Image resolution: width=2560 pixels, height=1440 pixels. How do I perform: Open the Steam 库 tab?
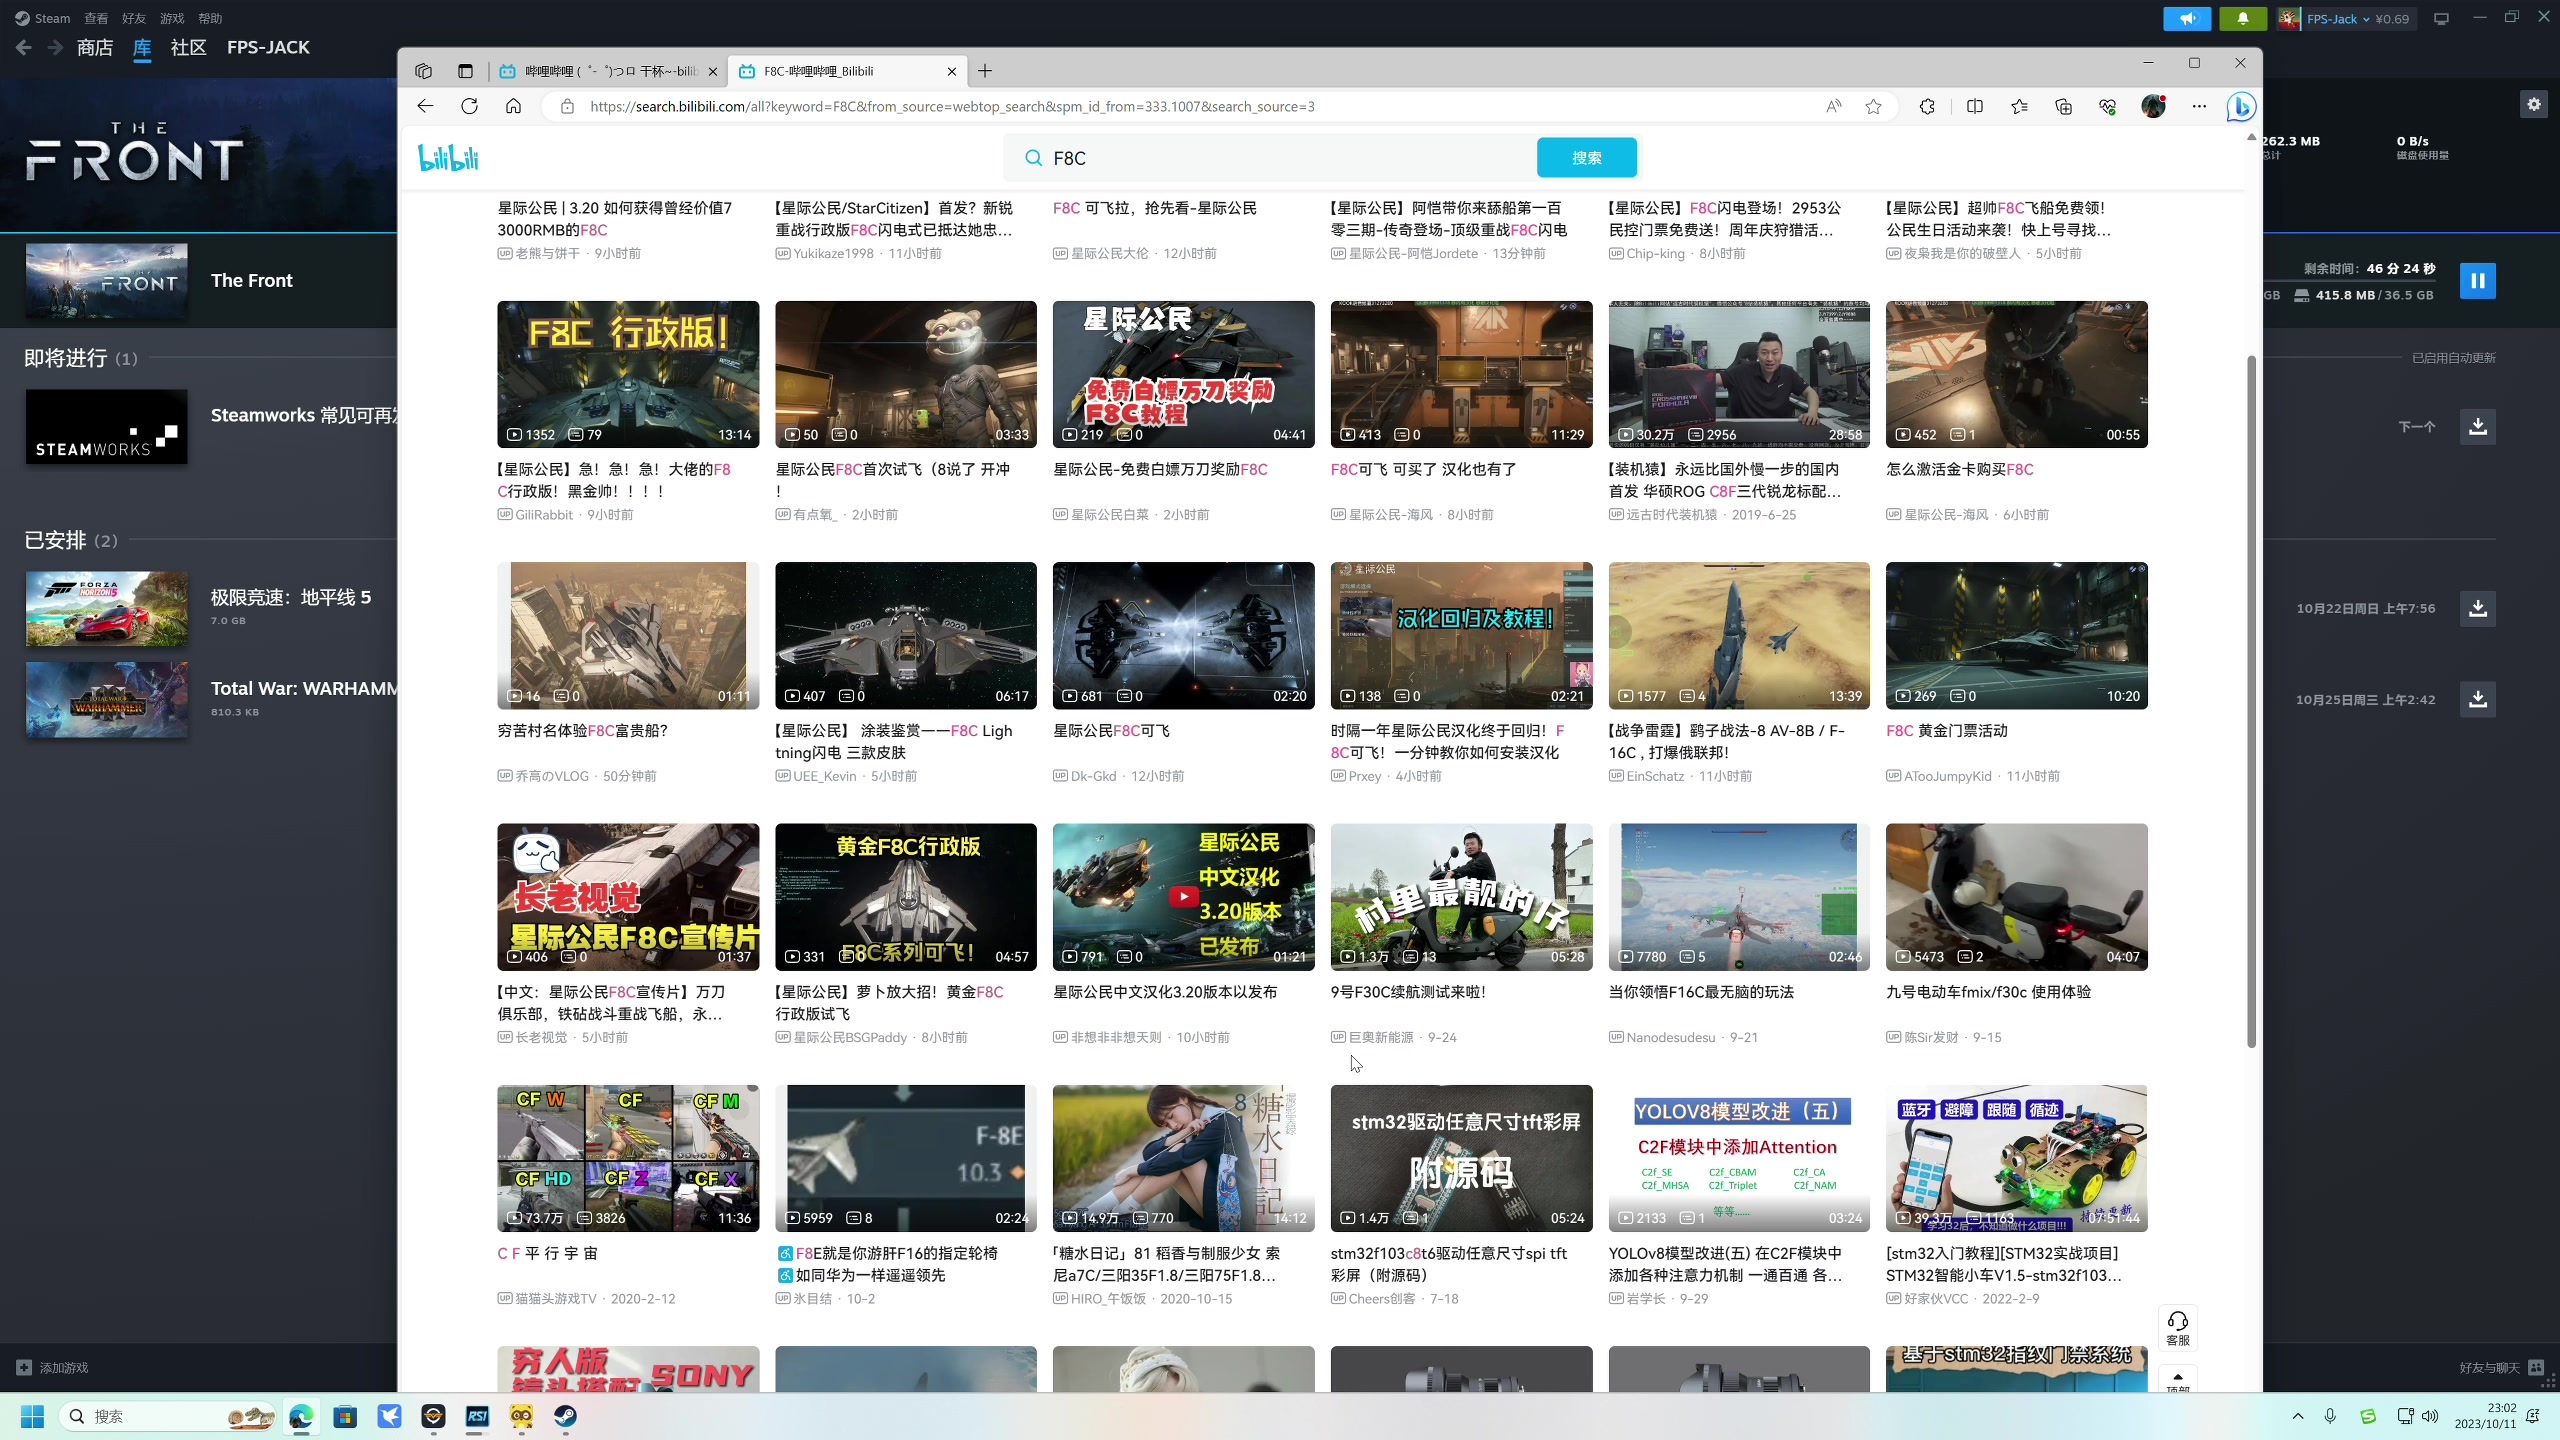[142, 47]
